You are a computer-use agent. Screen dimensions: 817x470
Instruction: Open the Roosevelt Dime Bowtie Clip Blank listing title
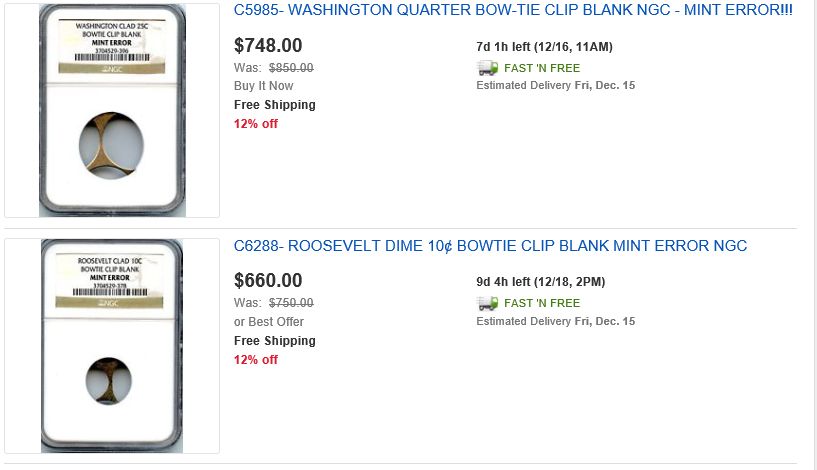(490, 246)
